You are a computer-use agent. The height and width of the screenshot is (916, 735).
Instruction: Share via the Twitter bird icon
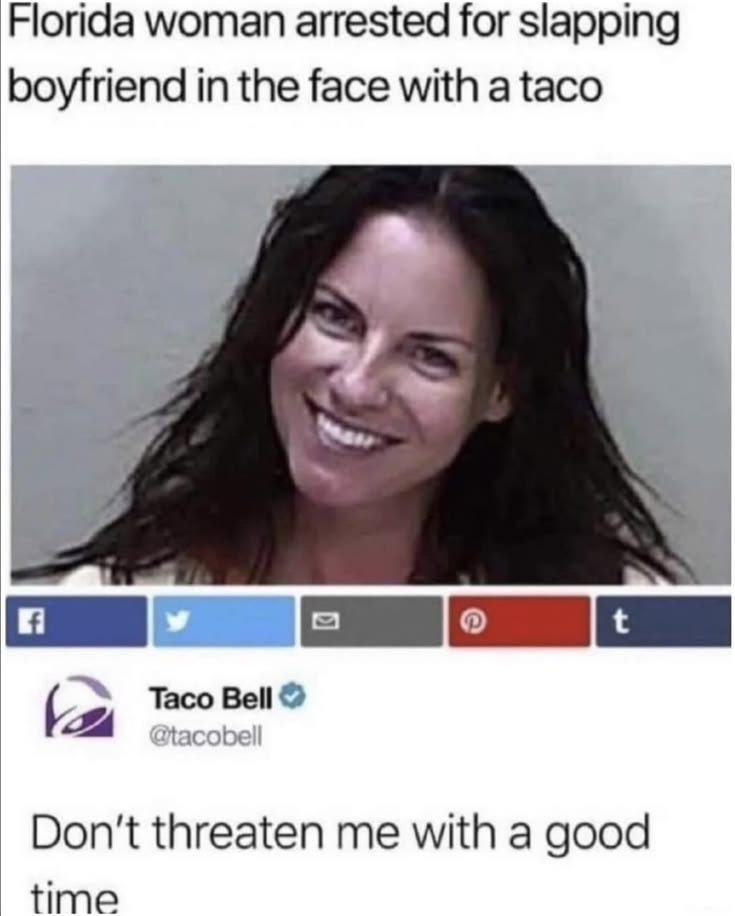coord(224,621)
